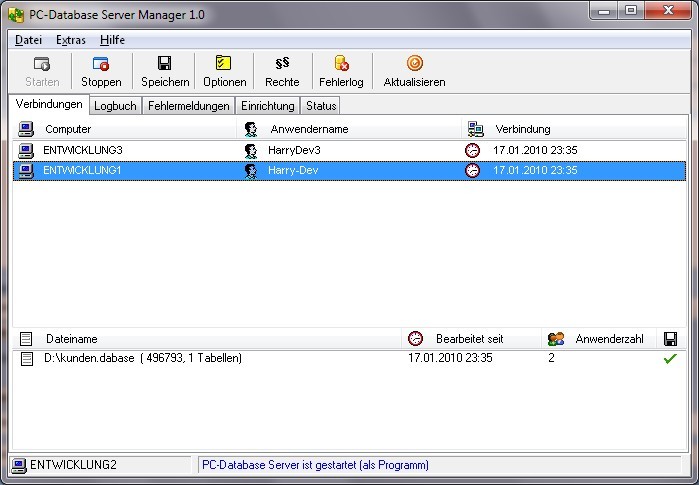Switch to the Logbuch tab
Screen dimensions: 699x485
[115, 106]
